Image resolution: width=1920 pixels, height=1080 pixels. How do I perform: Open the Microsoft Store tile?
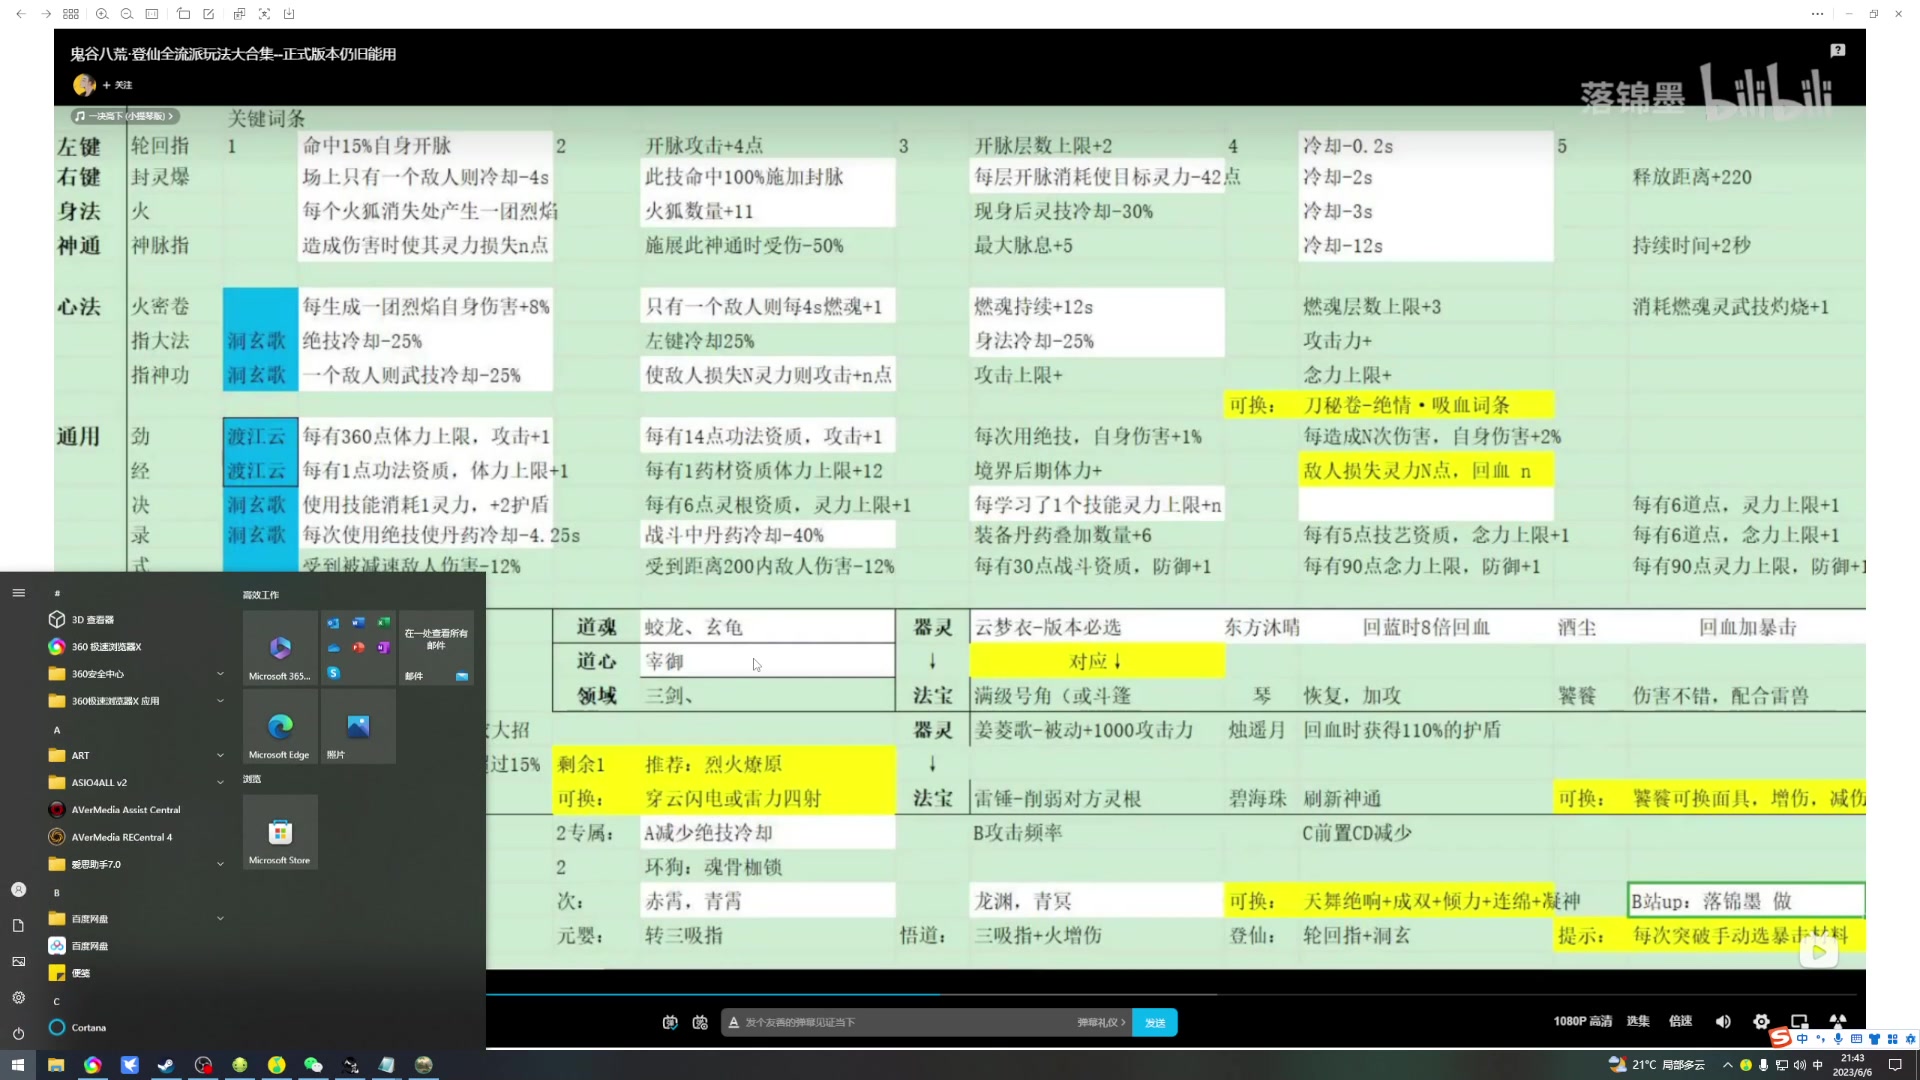(x=280, y=832)
